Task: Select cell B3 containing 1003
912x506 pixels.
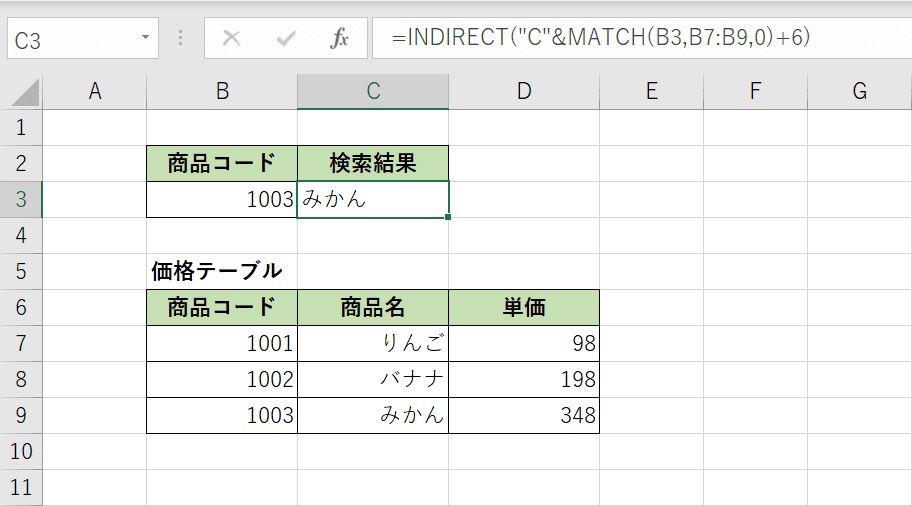Action: 222,199
